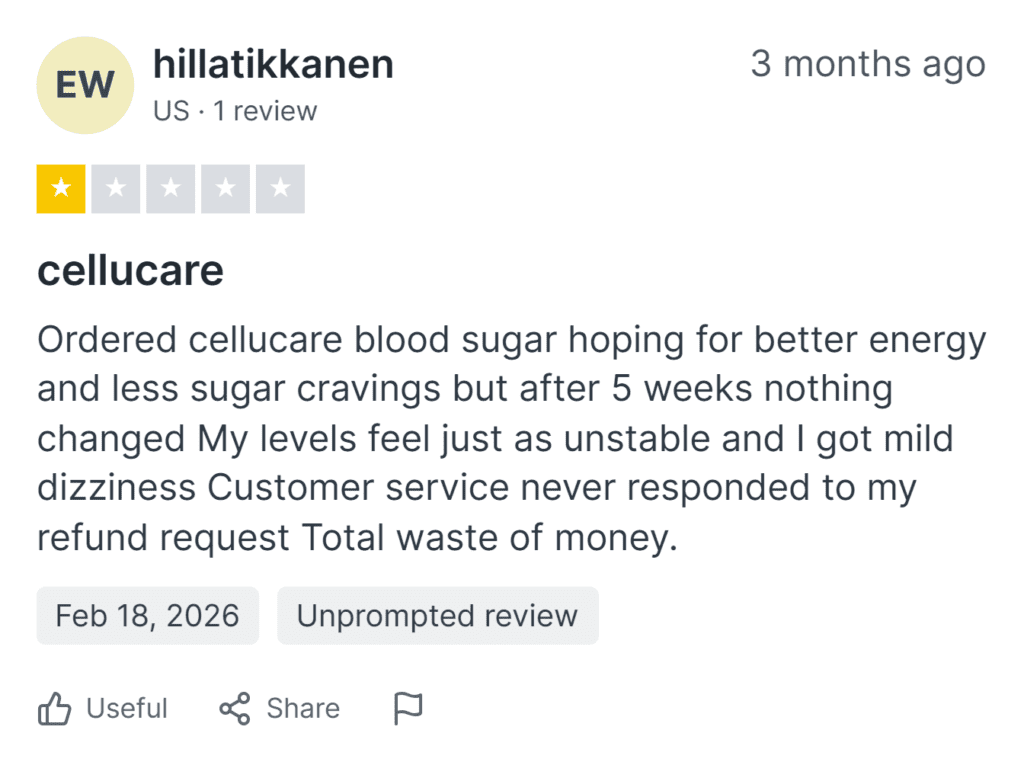This screenshot has height=765, width=1024.
Task: Click the fifth gray rating star
Action: (280, 189)
